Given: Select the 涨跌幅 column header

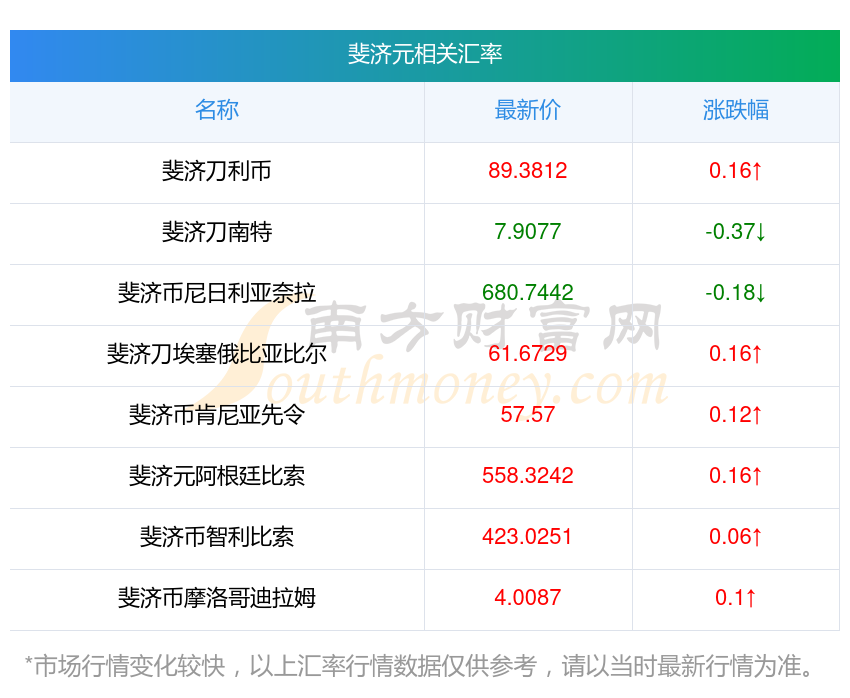Looking at the screenshot, I should click(736, 110).
